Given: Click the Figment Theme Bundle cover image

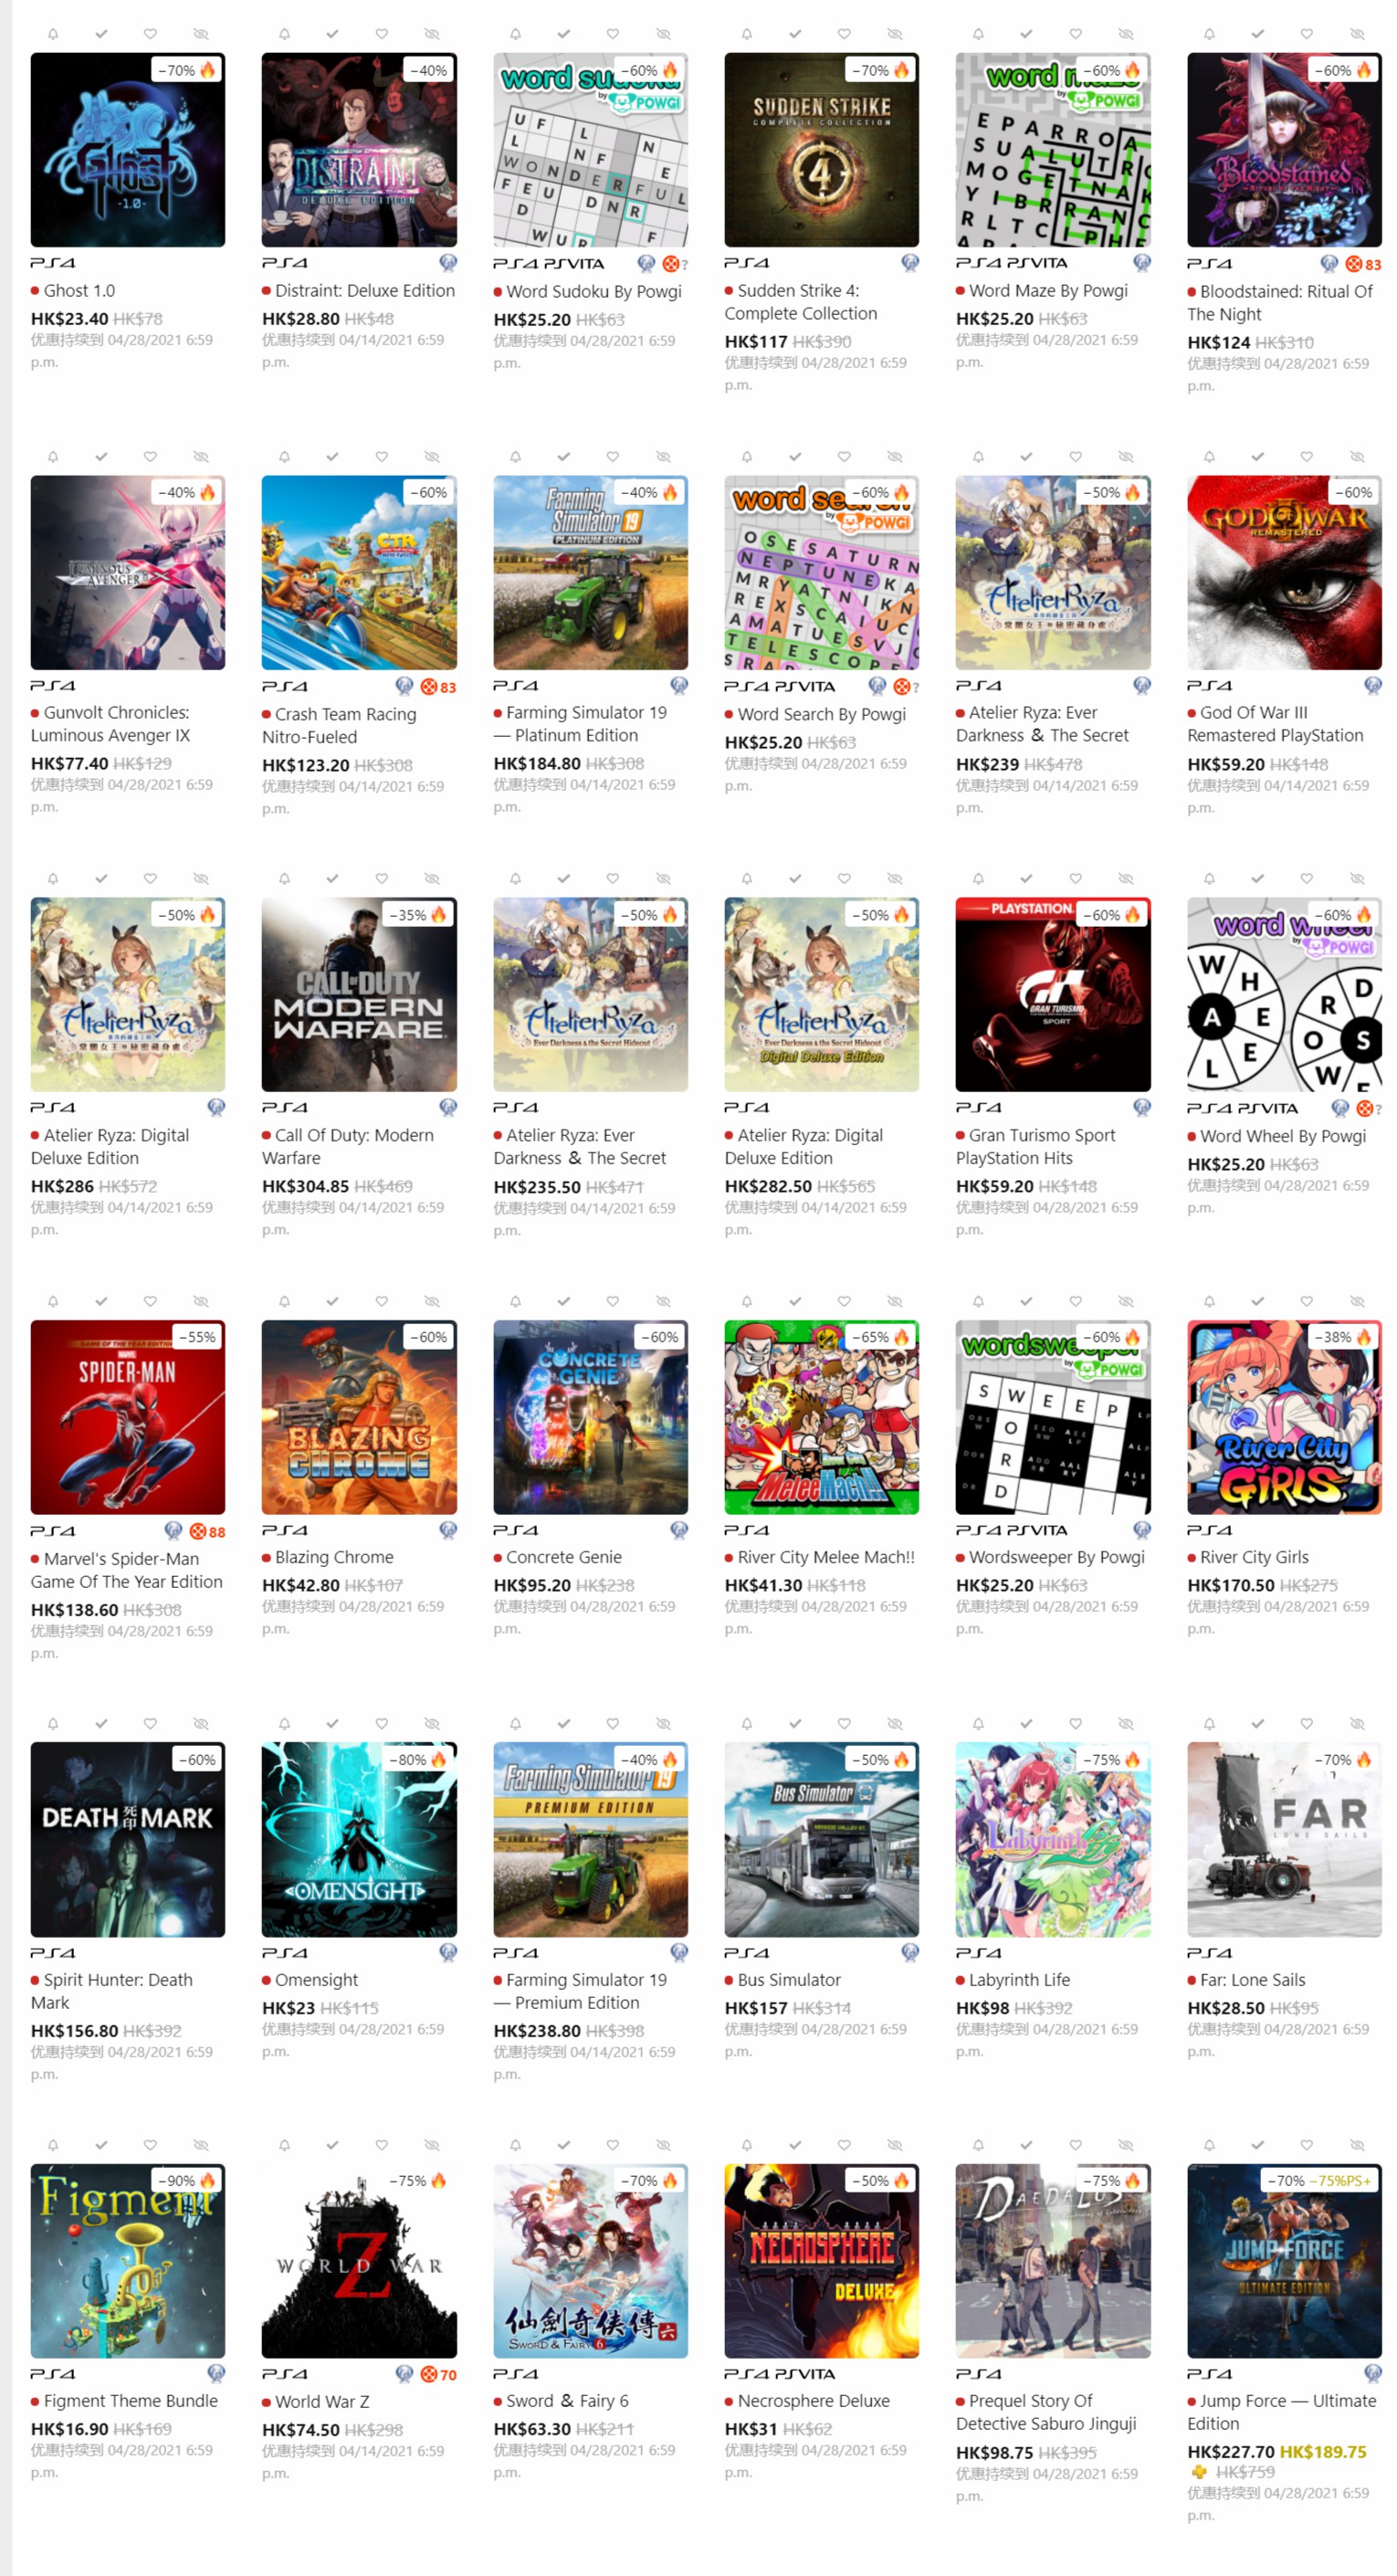Looking at the screenshot, I should point(128,2261).
